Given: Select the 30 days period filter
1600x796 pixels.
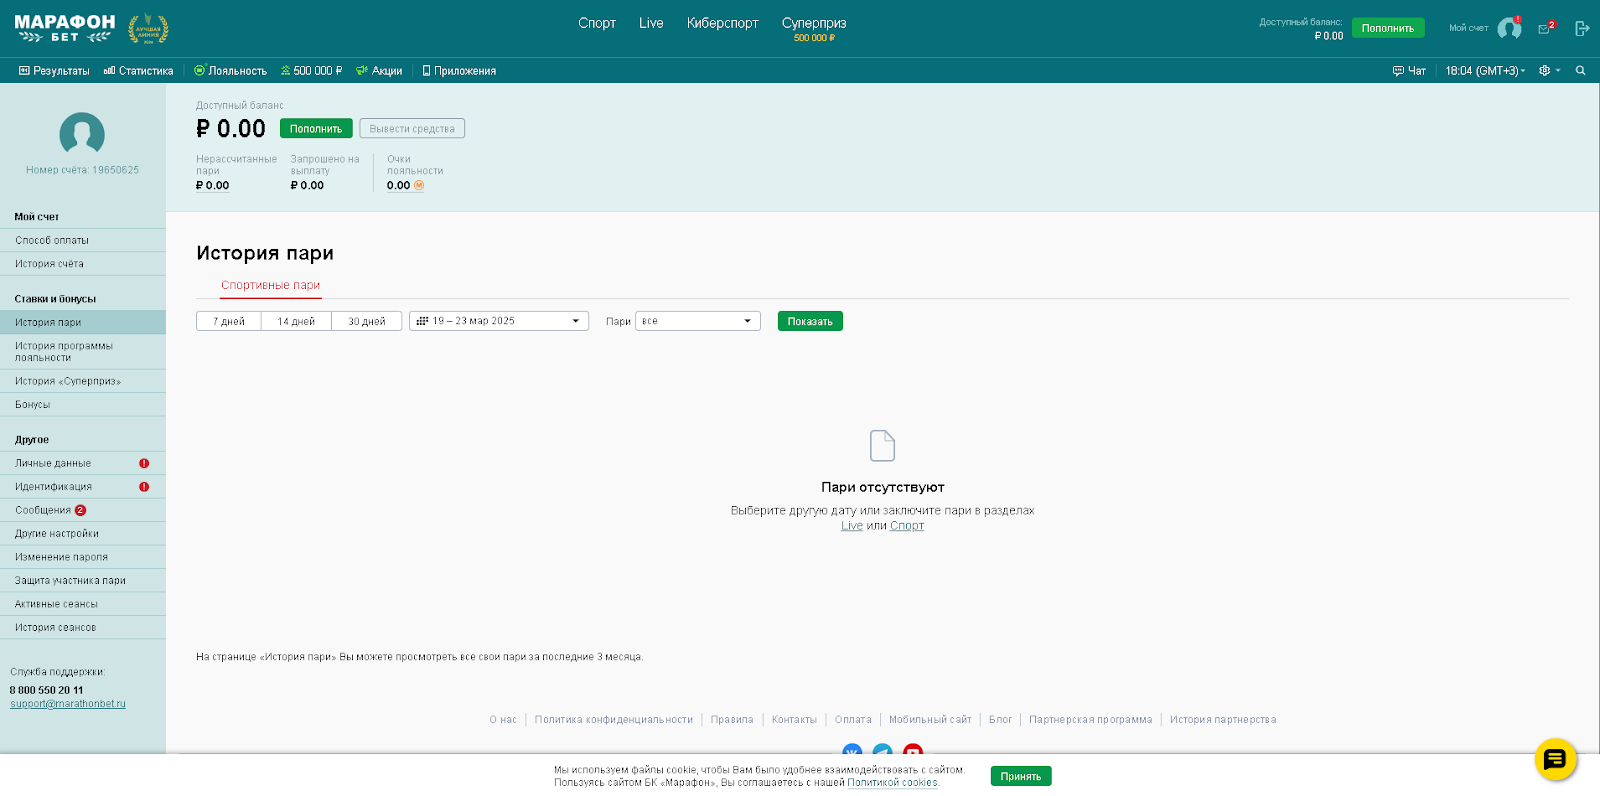Looking at the screenshot, I should 366,321.
